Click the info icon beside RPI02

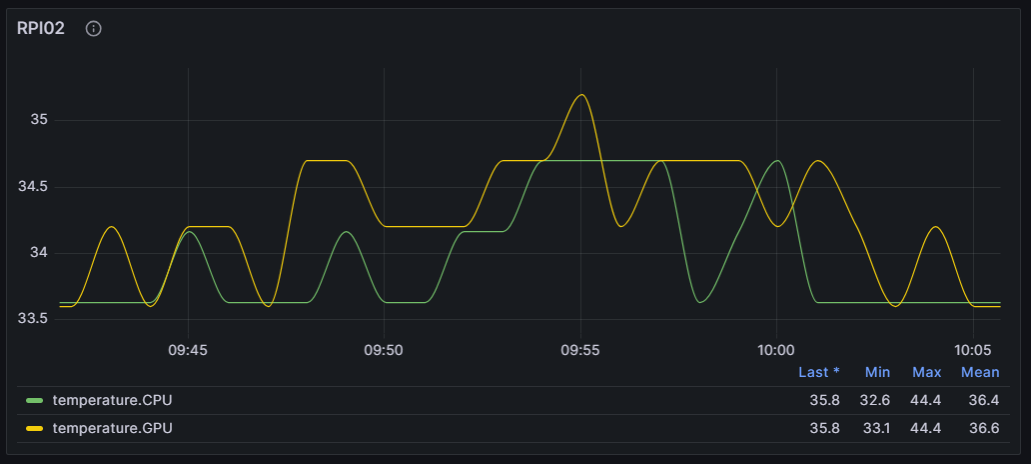pos(94,29)
